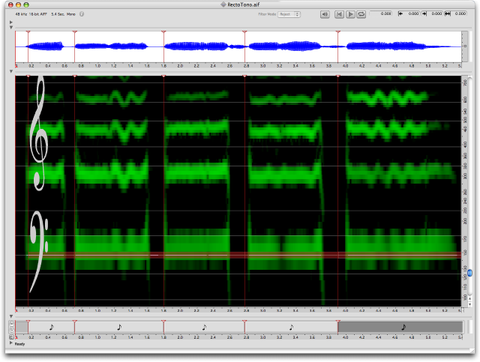Click the info icon beside Mono

[x=82, y=14]
